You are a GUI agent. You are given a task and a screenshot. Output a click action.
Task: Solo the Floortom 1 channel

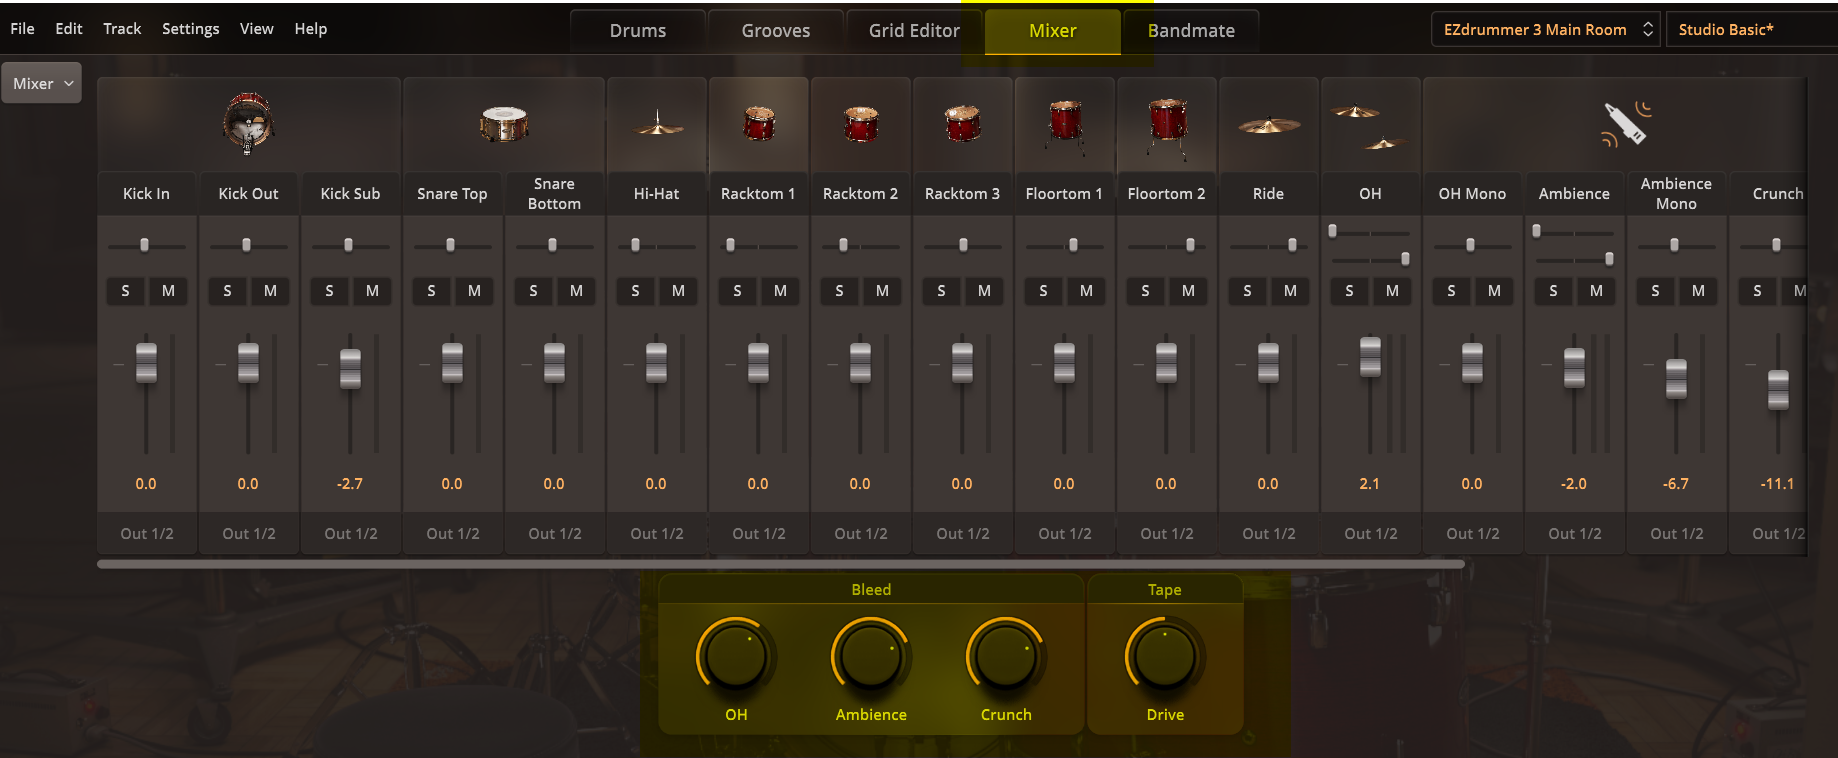click(1043, 291)
